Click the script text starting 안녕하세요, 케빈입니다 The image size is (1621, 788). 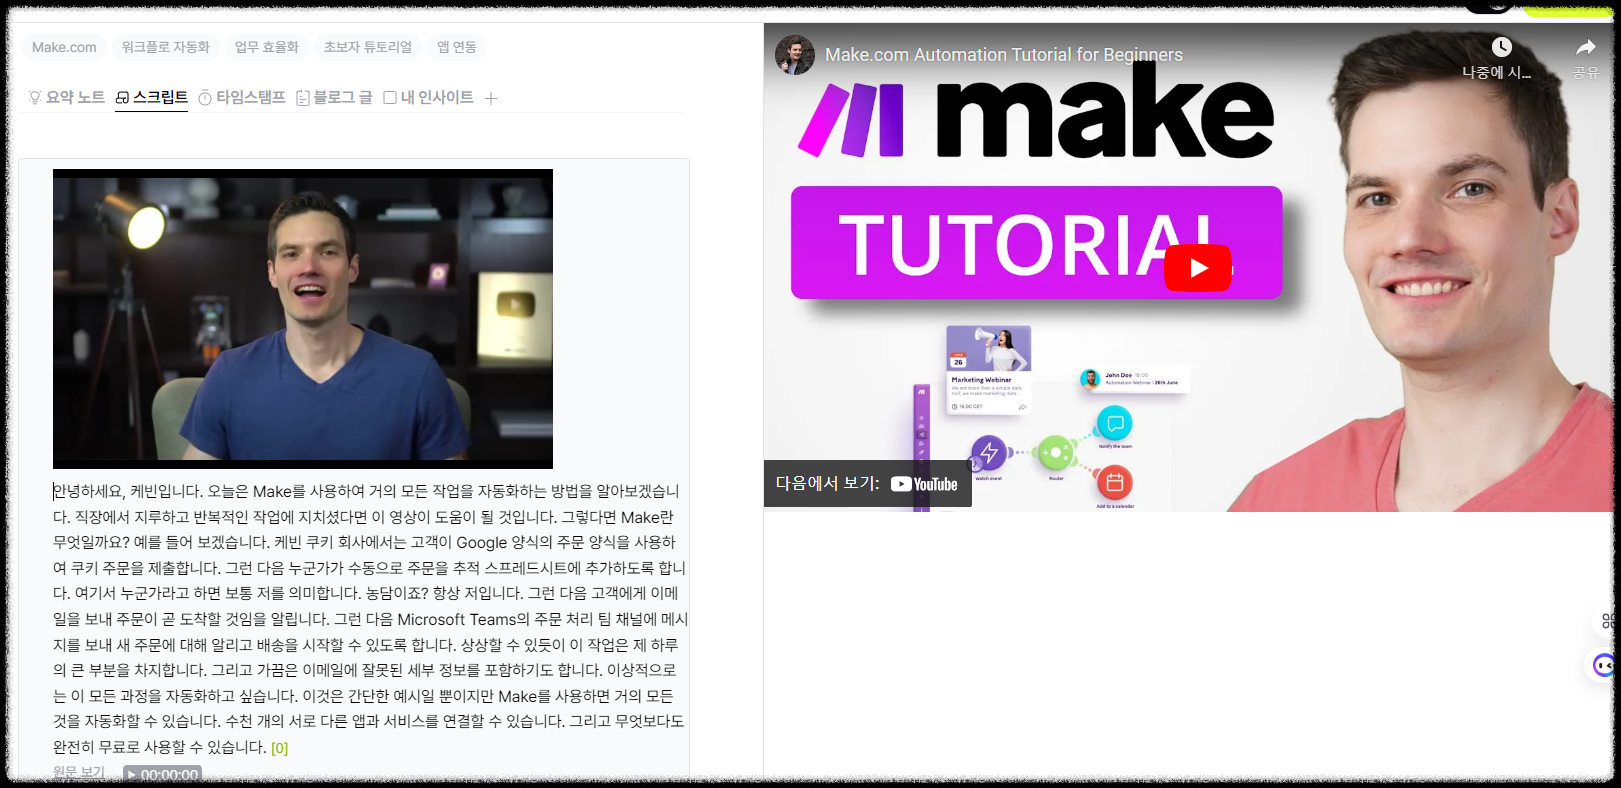pyautogui.click(x=369, y=619)
